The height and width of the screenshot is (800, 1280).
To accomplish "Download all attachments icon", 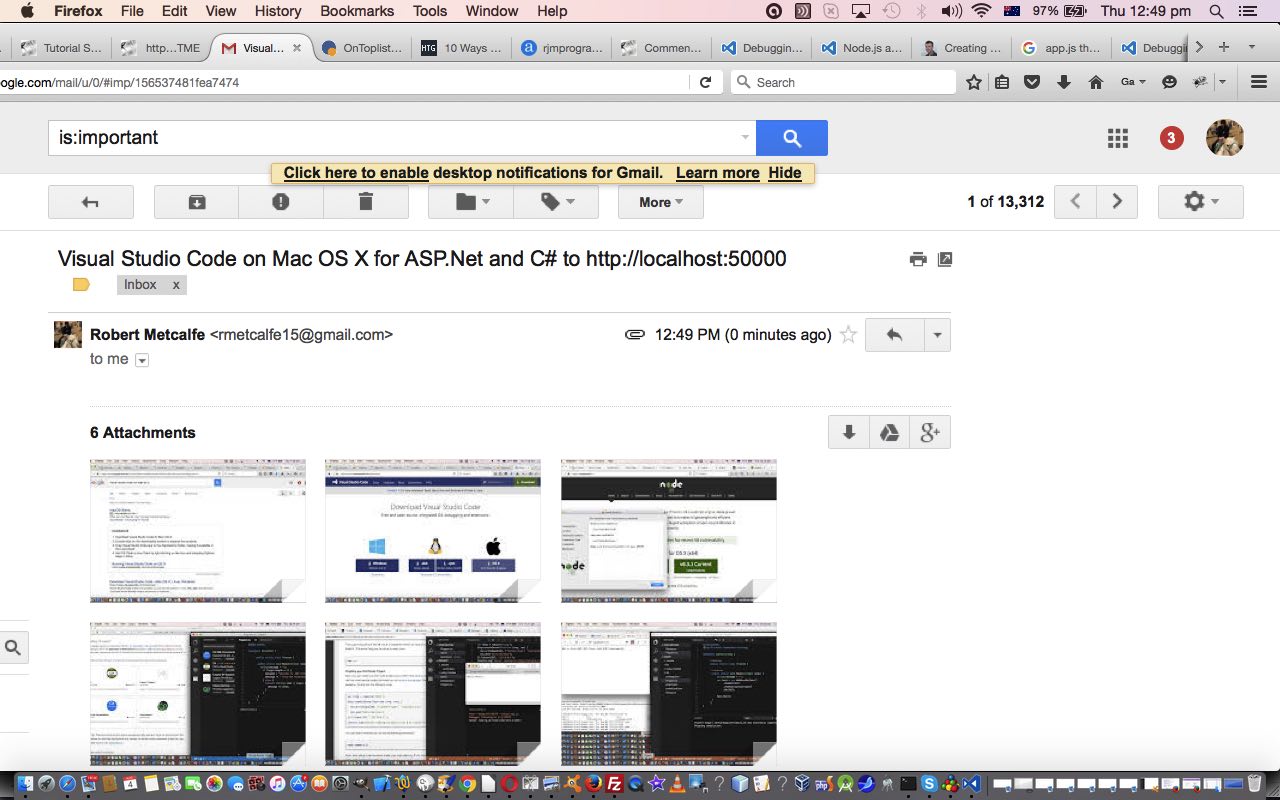I will (x=849, y=432).
